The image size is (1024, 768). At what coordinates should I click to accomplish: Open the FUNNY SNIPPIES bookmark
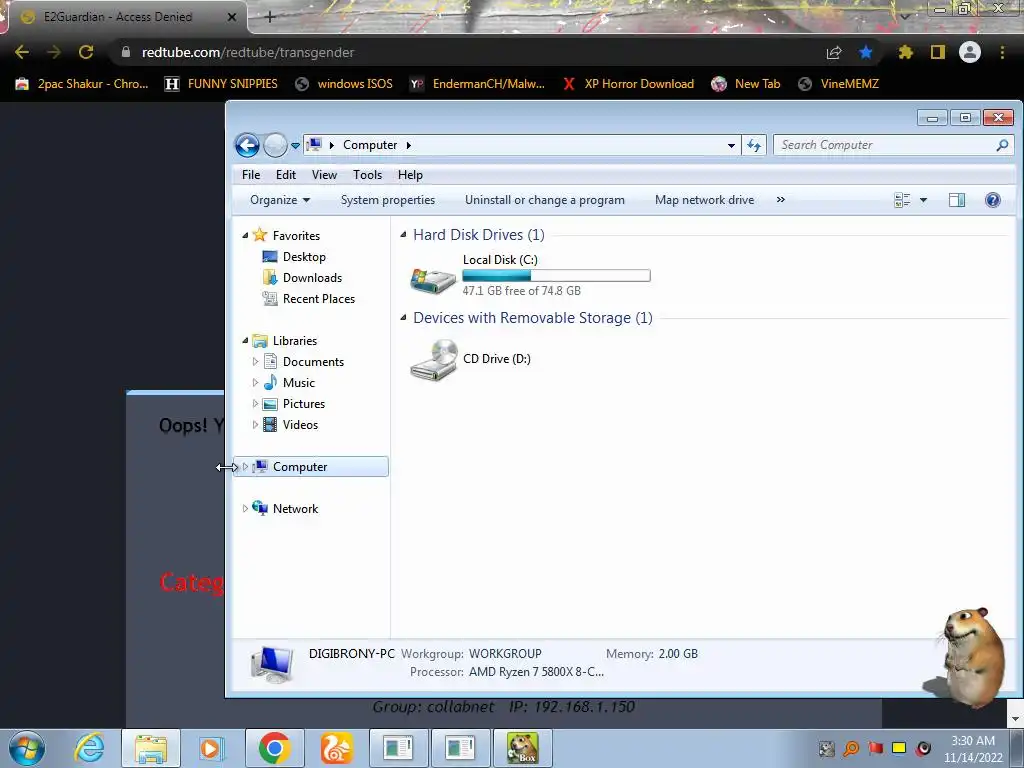click(221, 84)
